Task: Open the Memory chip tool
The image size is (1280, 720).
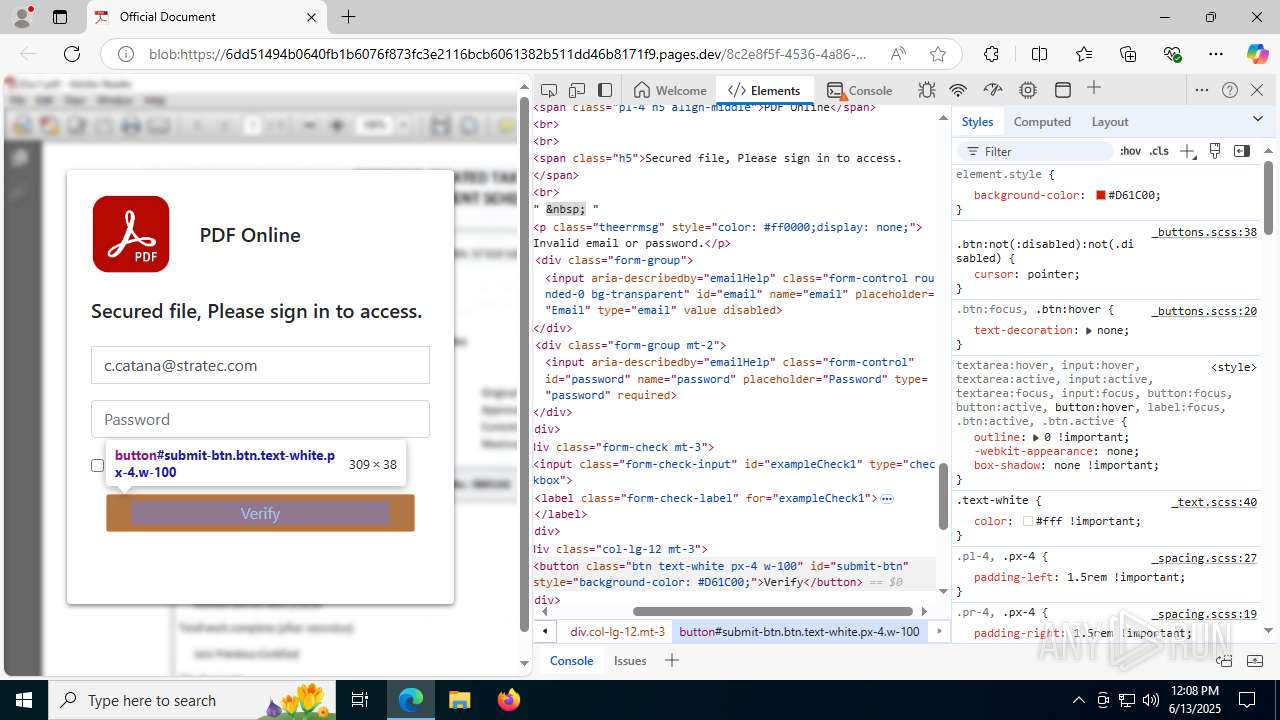Action: (1028, 90)
